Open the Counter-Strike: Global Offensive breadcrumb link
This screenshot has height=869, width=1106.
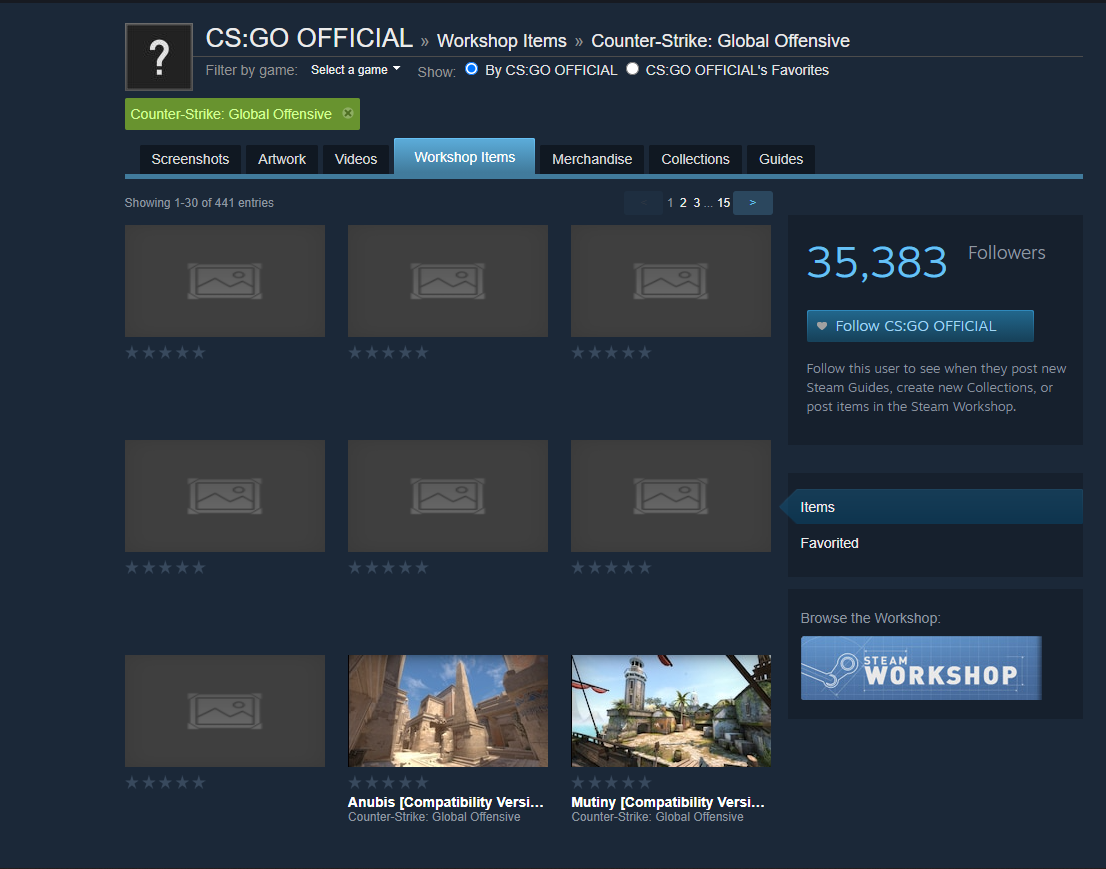pyautogui.click(x=720, y=41)
